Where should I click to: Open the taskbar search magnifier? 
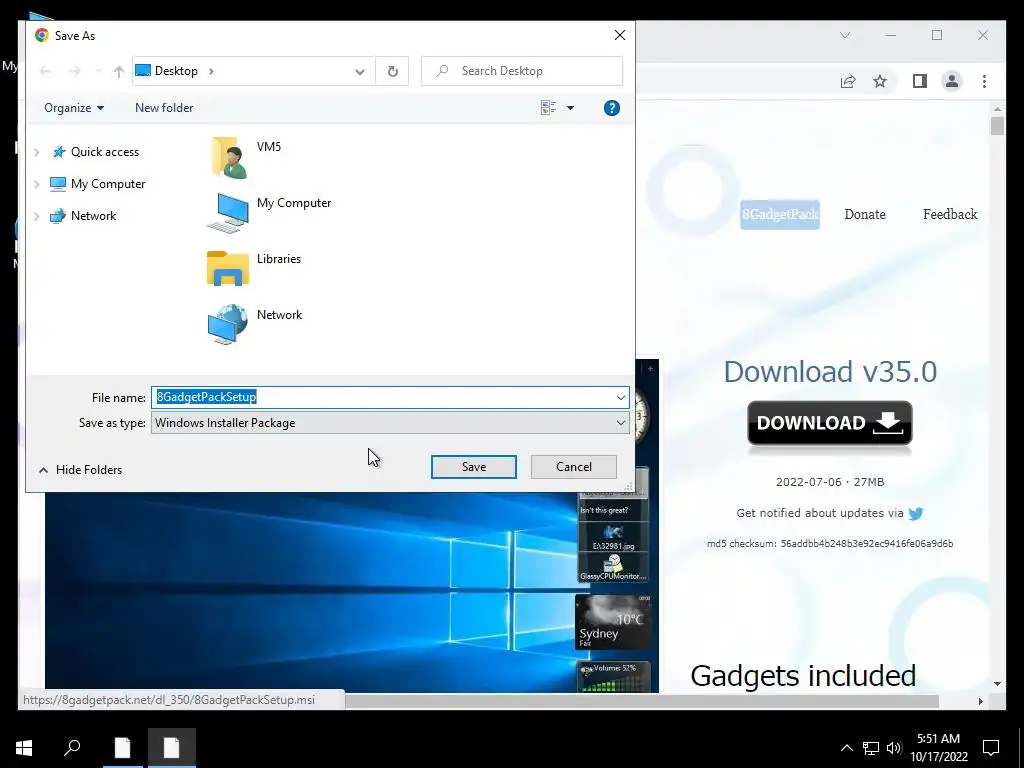click(72, 748)
